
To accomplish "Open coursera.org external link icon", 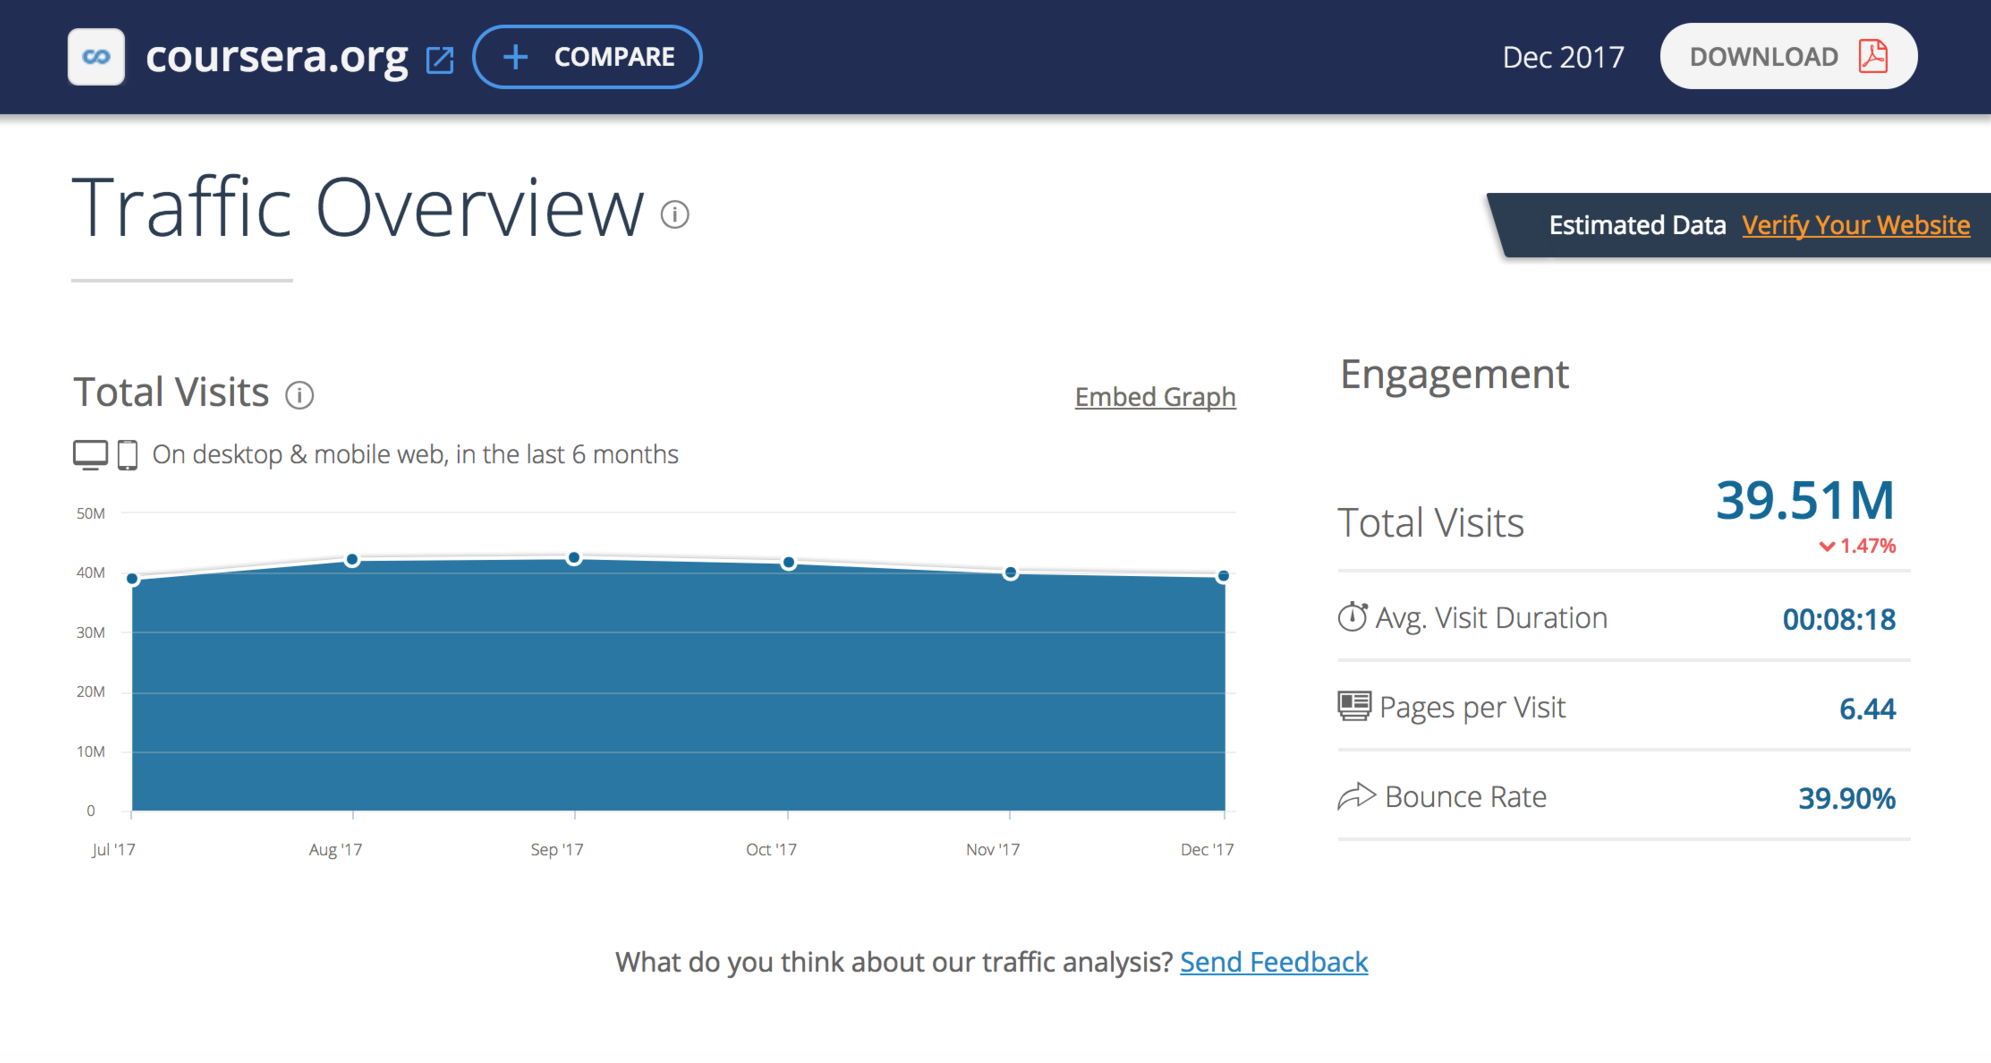I will click(440, 60).
